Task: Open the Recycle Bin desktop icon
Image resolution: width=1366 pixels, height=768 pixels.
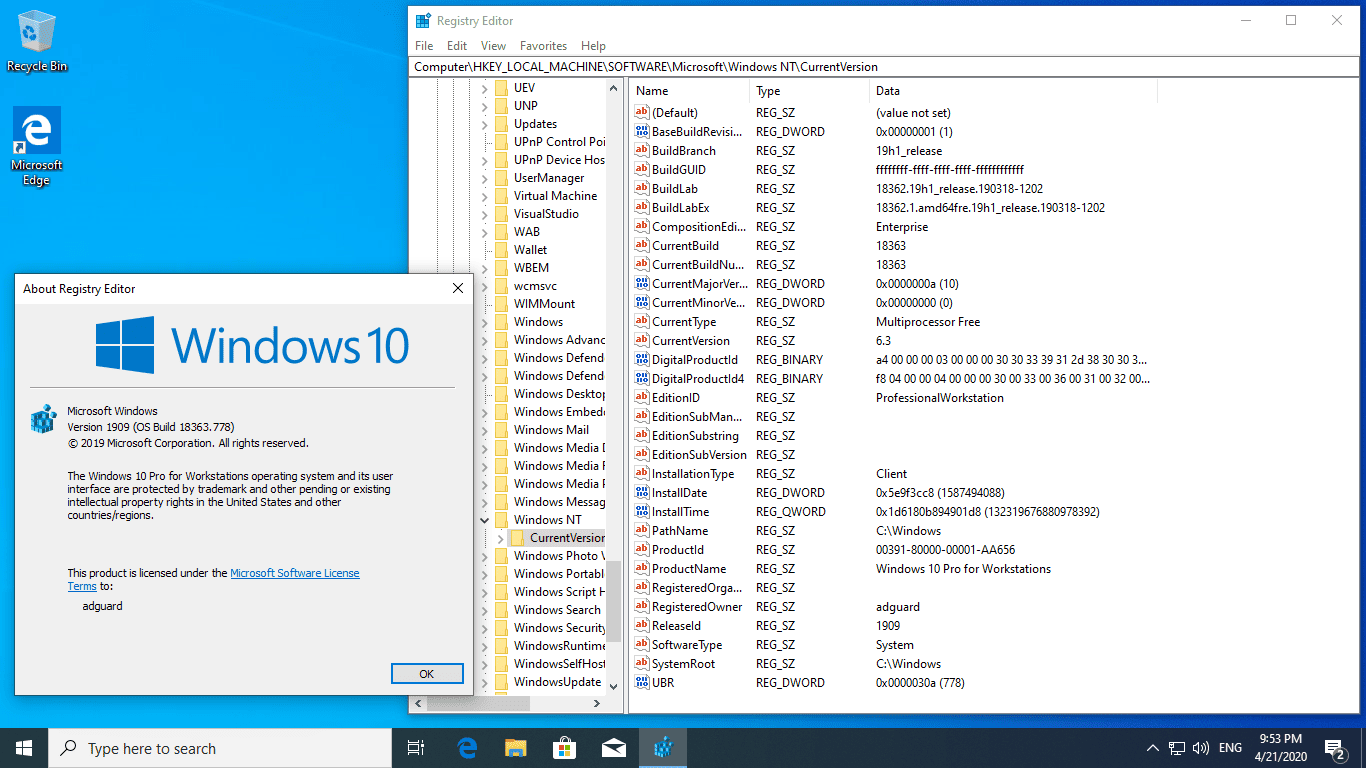Action: click(x=37, y=40)
